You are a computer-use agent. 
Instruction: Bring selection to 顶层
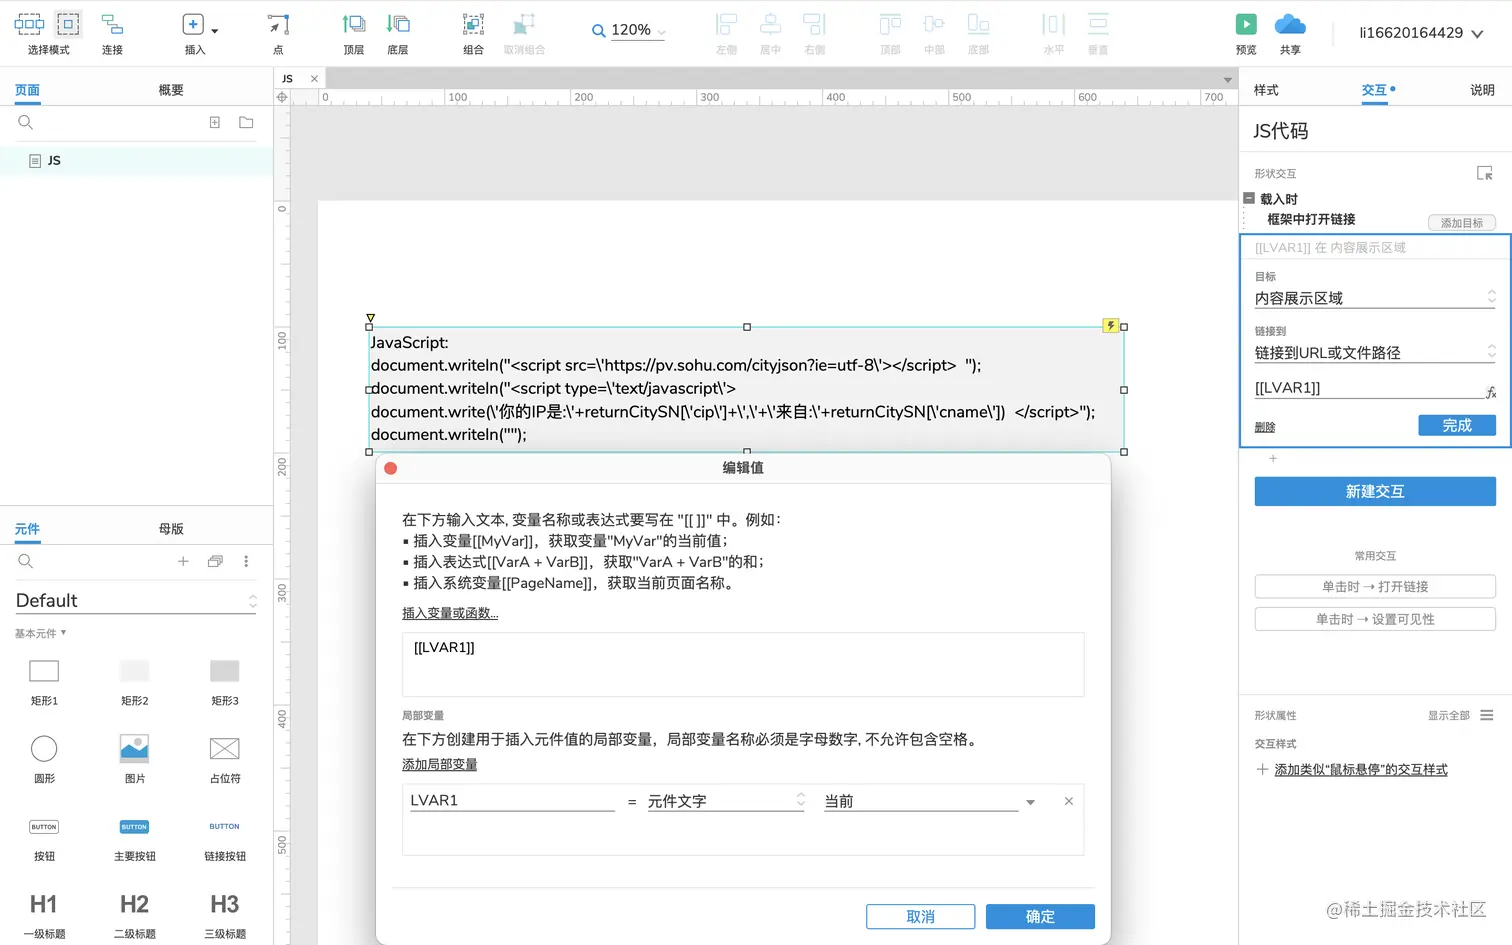[354, 32]
